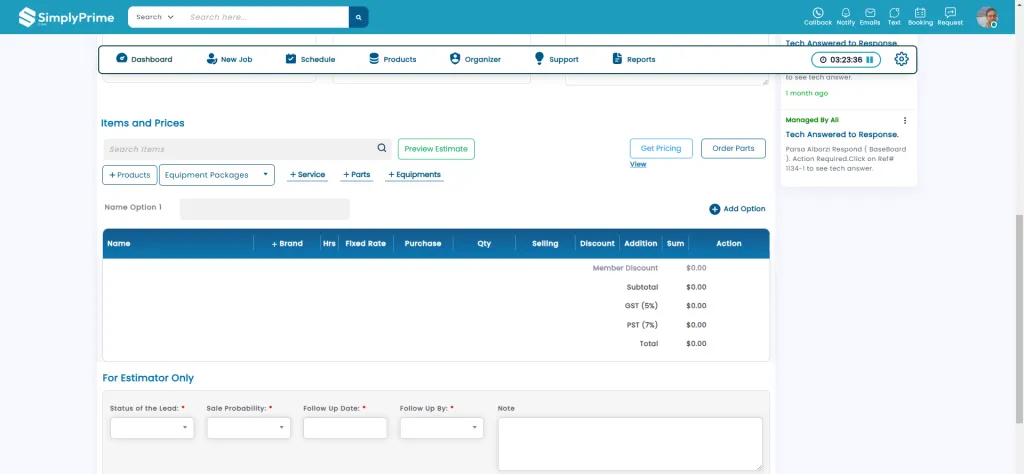
Task: Expand Equipment Packages dropdown
Action: [x=217, y=175]
